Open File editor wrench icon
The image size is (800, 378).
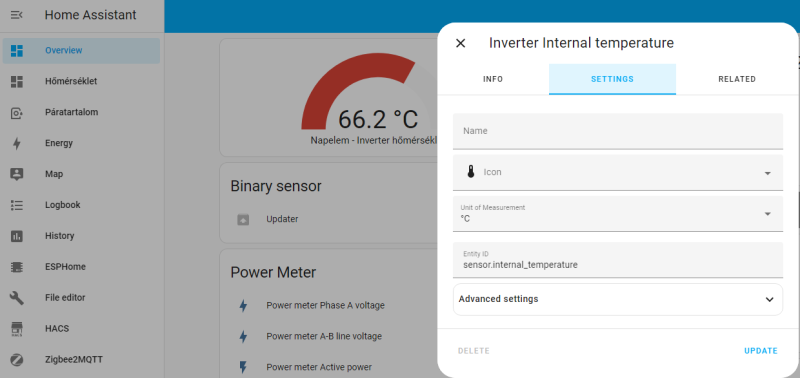tap(17, 297)
